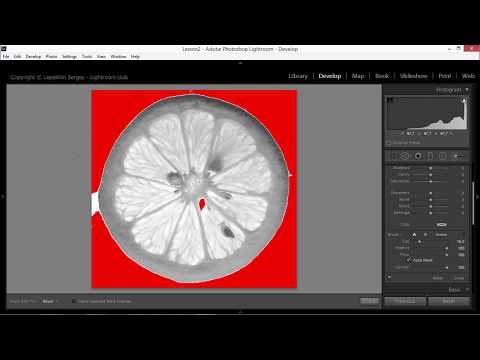Expand the Basic panel triangle
480x360 pixels.
(x=467, y=290)
